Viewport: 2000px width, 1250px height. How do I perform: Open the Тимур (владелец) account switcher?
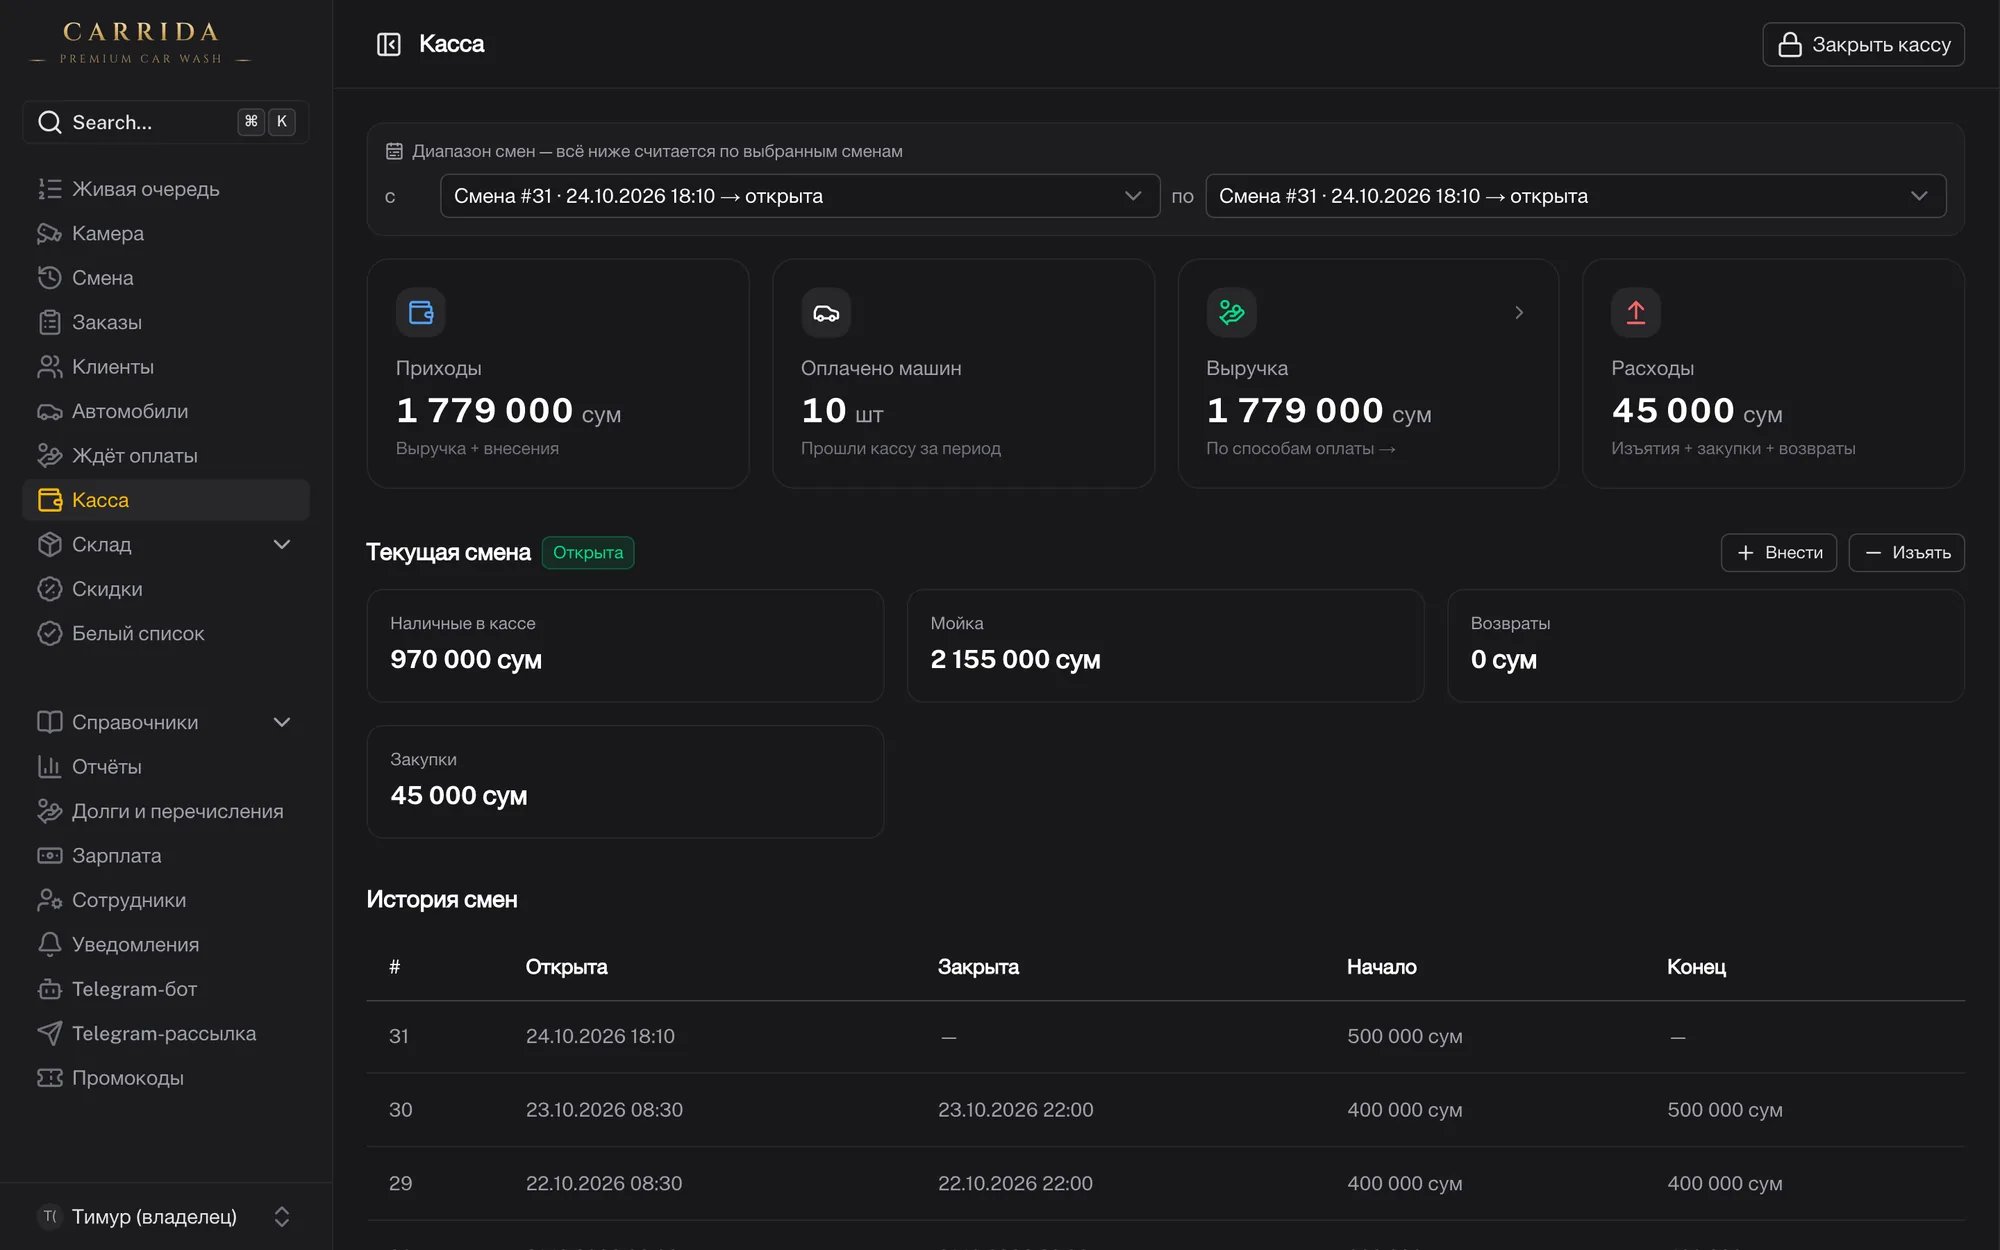[x=166, y=1216]
